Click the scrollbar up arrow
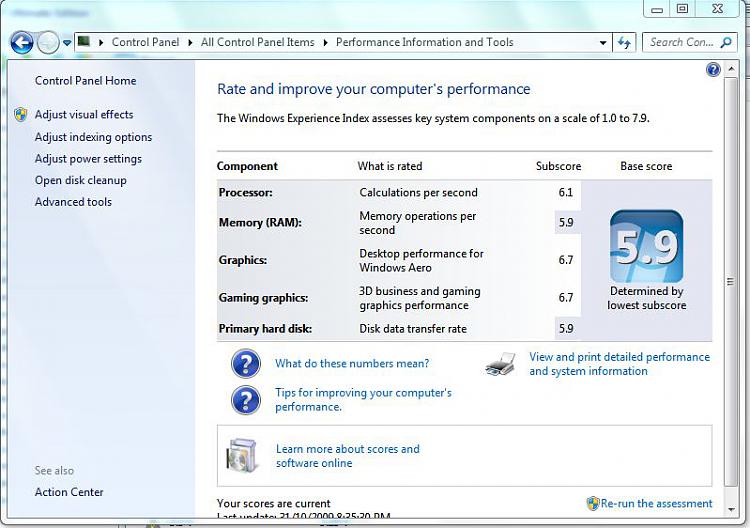The image size is (750, 528). click(731, 69)
